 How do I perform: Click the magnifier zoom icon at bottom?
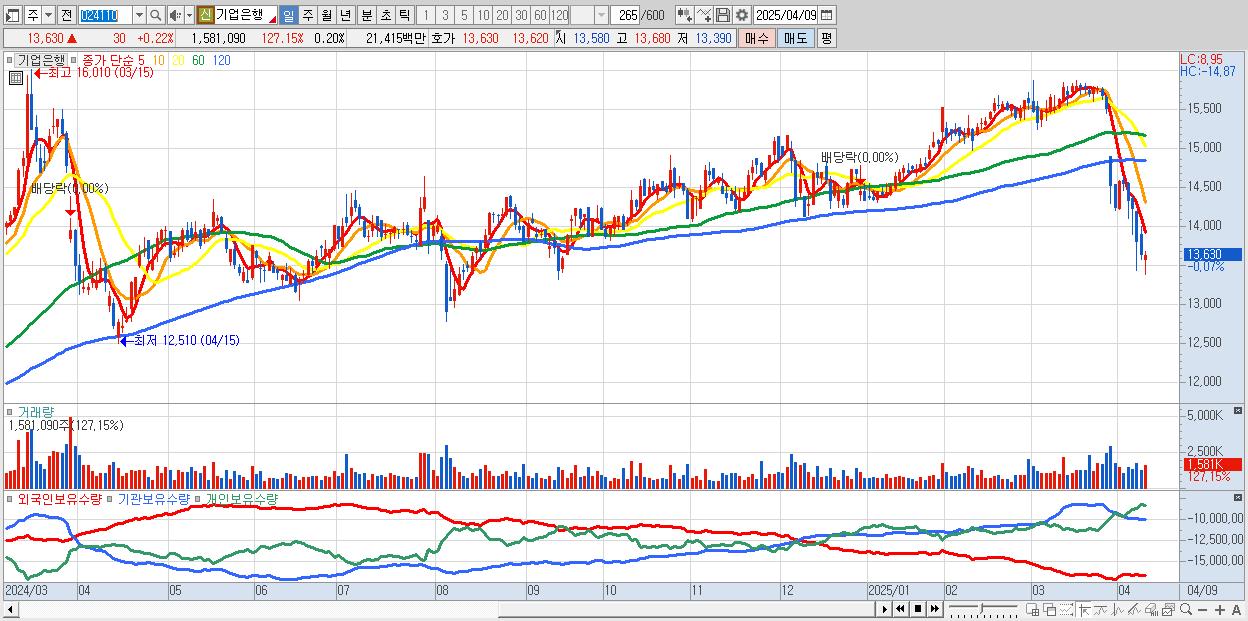pos(1185,609)
